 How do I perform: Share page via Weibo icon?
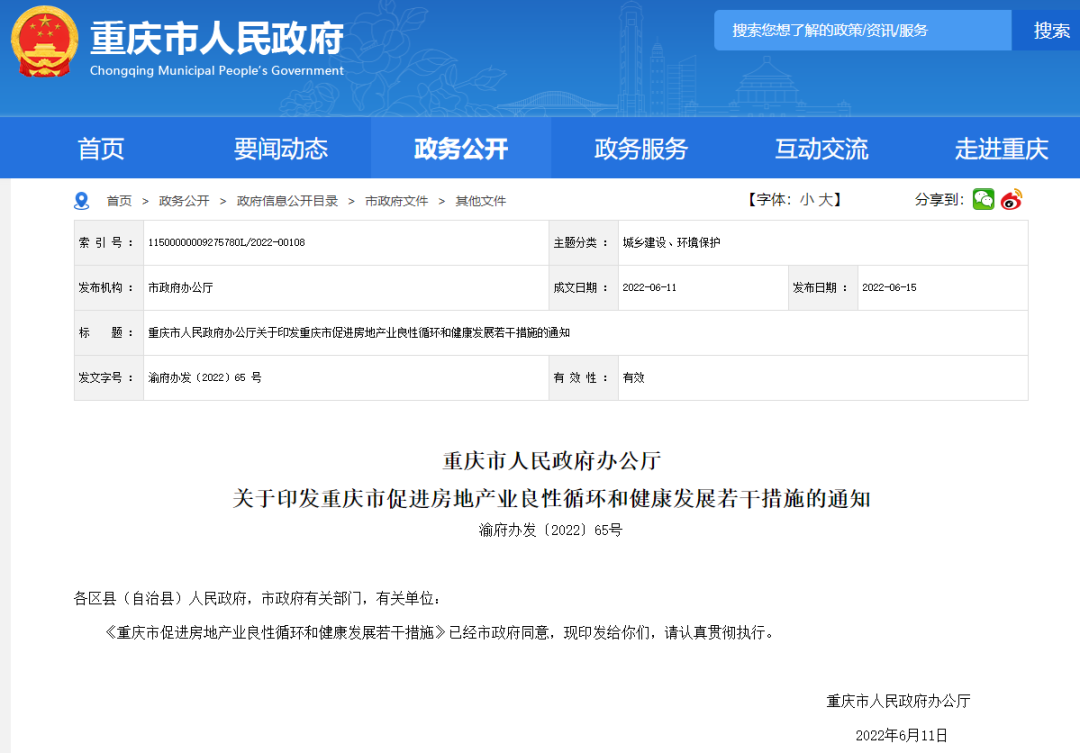coord(1012,200)
